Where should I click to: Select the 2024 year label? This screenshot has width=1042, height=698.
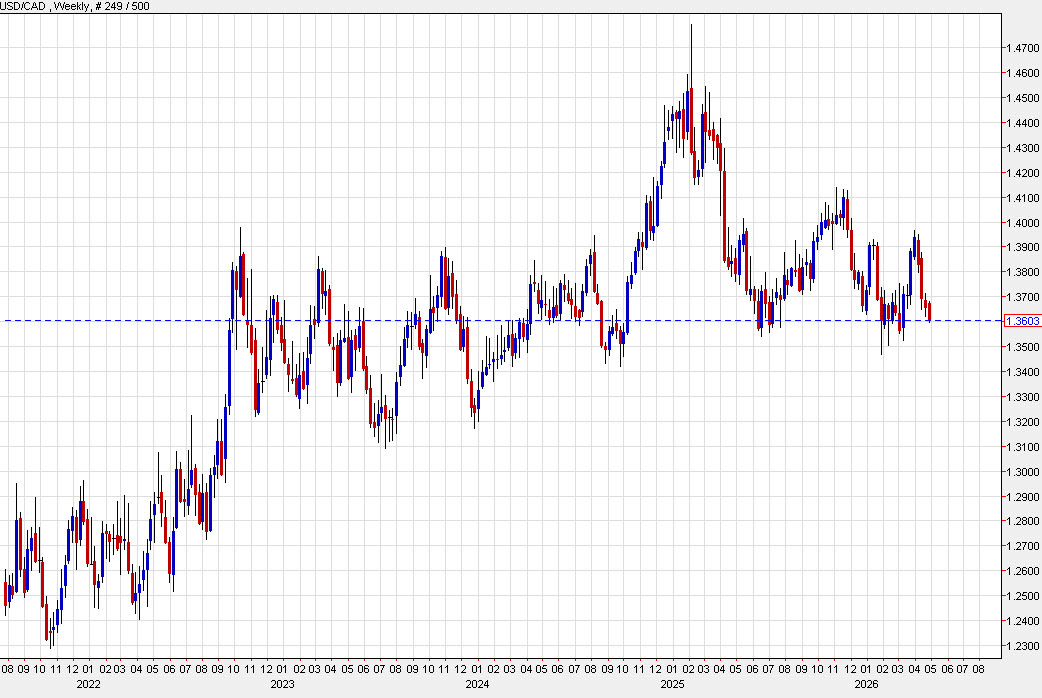coord(477,686)
